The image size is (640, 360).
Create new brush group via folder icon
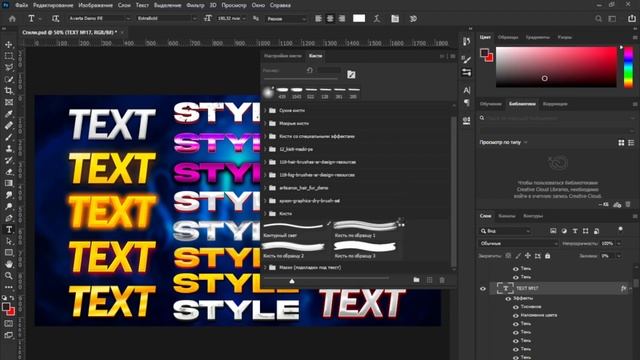(x=416, y=280)
